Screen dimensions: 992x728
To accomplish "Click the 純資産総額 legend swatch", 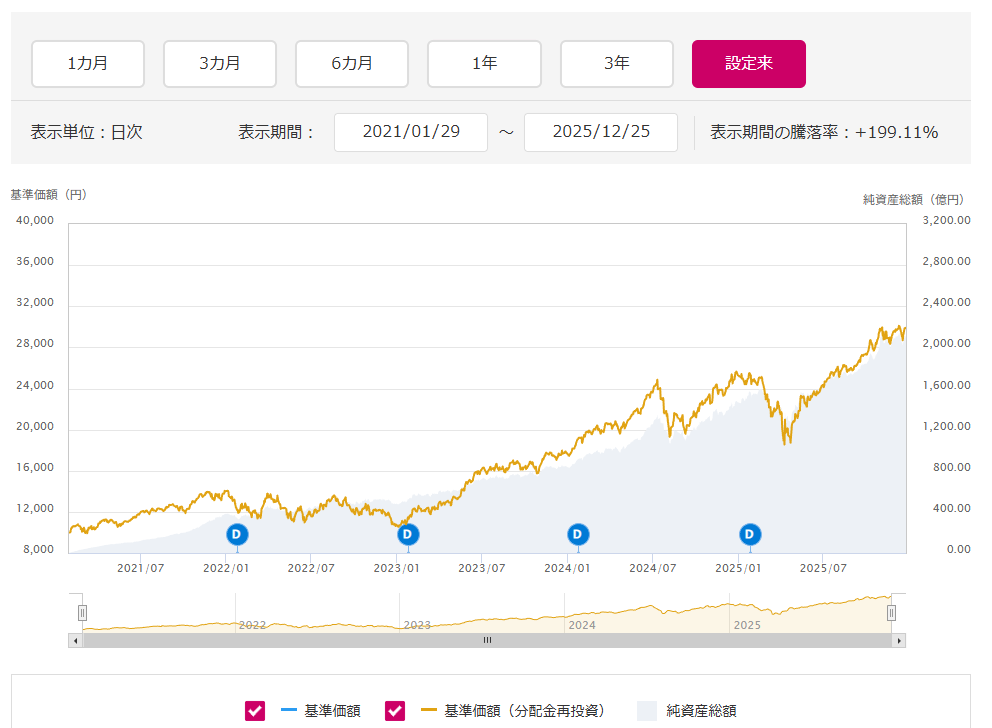I will 647,711.
